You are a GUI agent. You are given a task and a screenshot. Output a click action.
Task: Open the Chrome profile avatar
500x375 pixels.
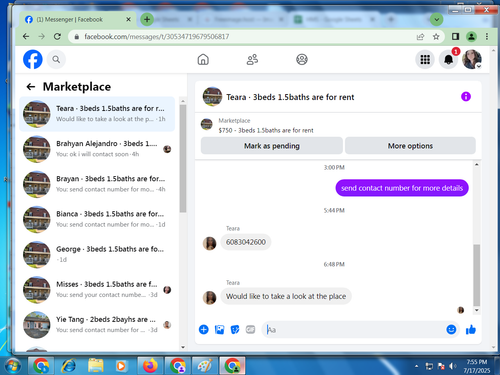click(471, 36)
